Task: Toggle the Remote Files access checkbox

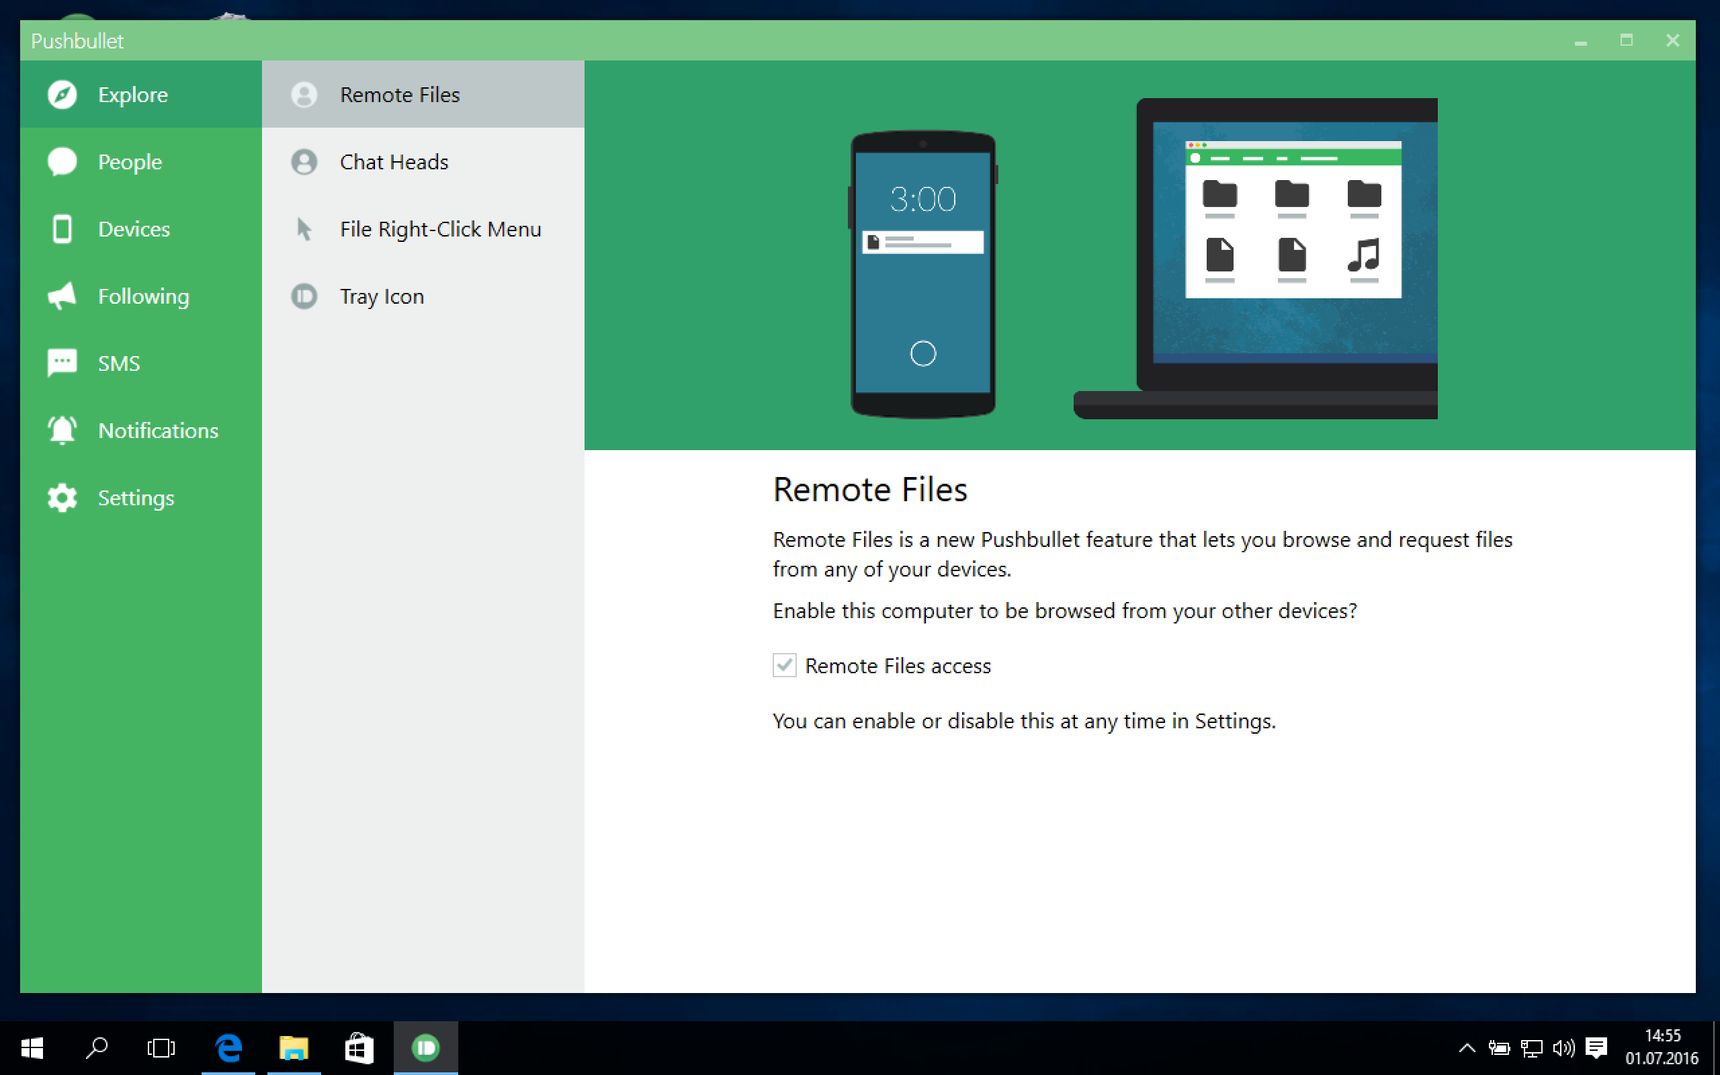Action: coord(785,665)
